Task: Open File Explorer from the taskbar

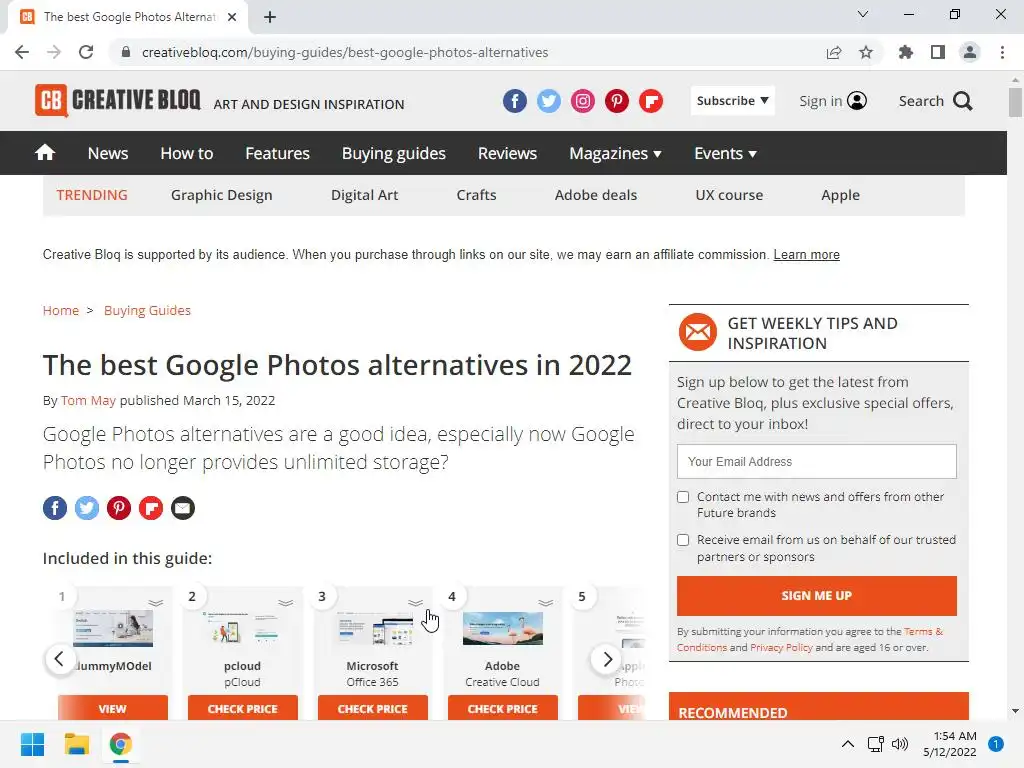Action: [76, 744]
